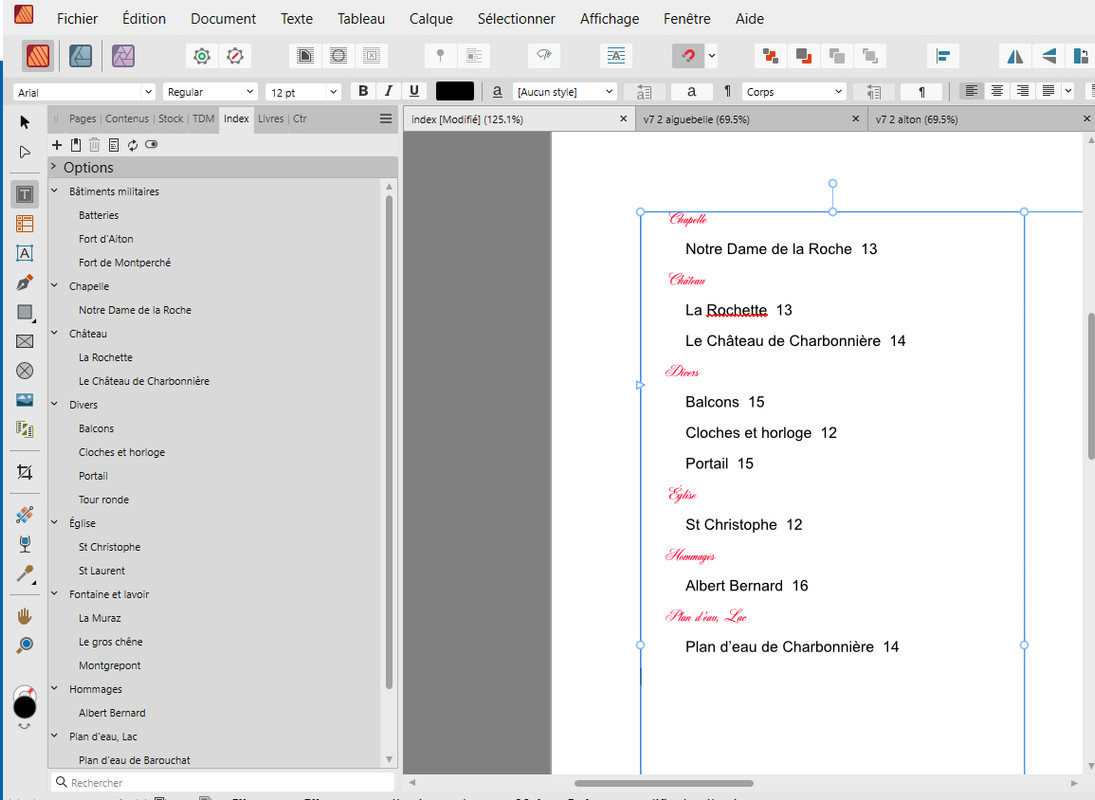Switch to the TDM panel tab
1095x800 pixels.
[x=203, y=119]
